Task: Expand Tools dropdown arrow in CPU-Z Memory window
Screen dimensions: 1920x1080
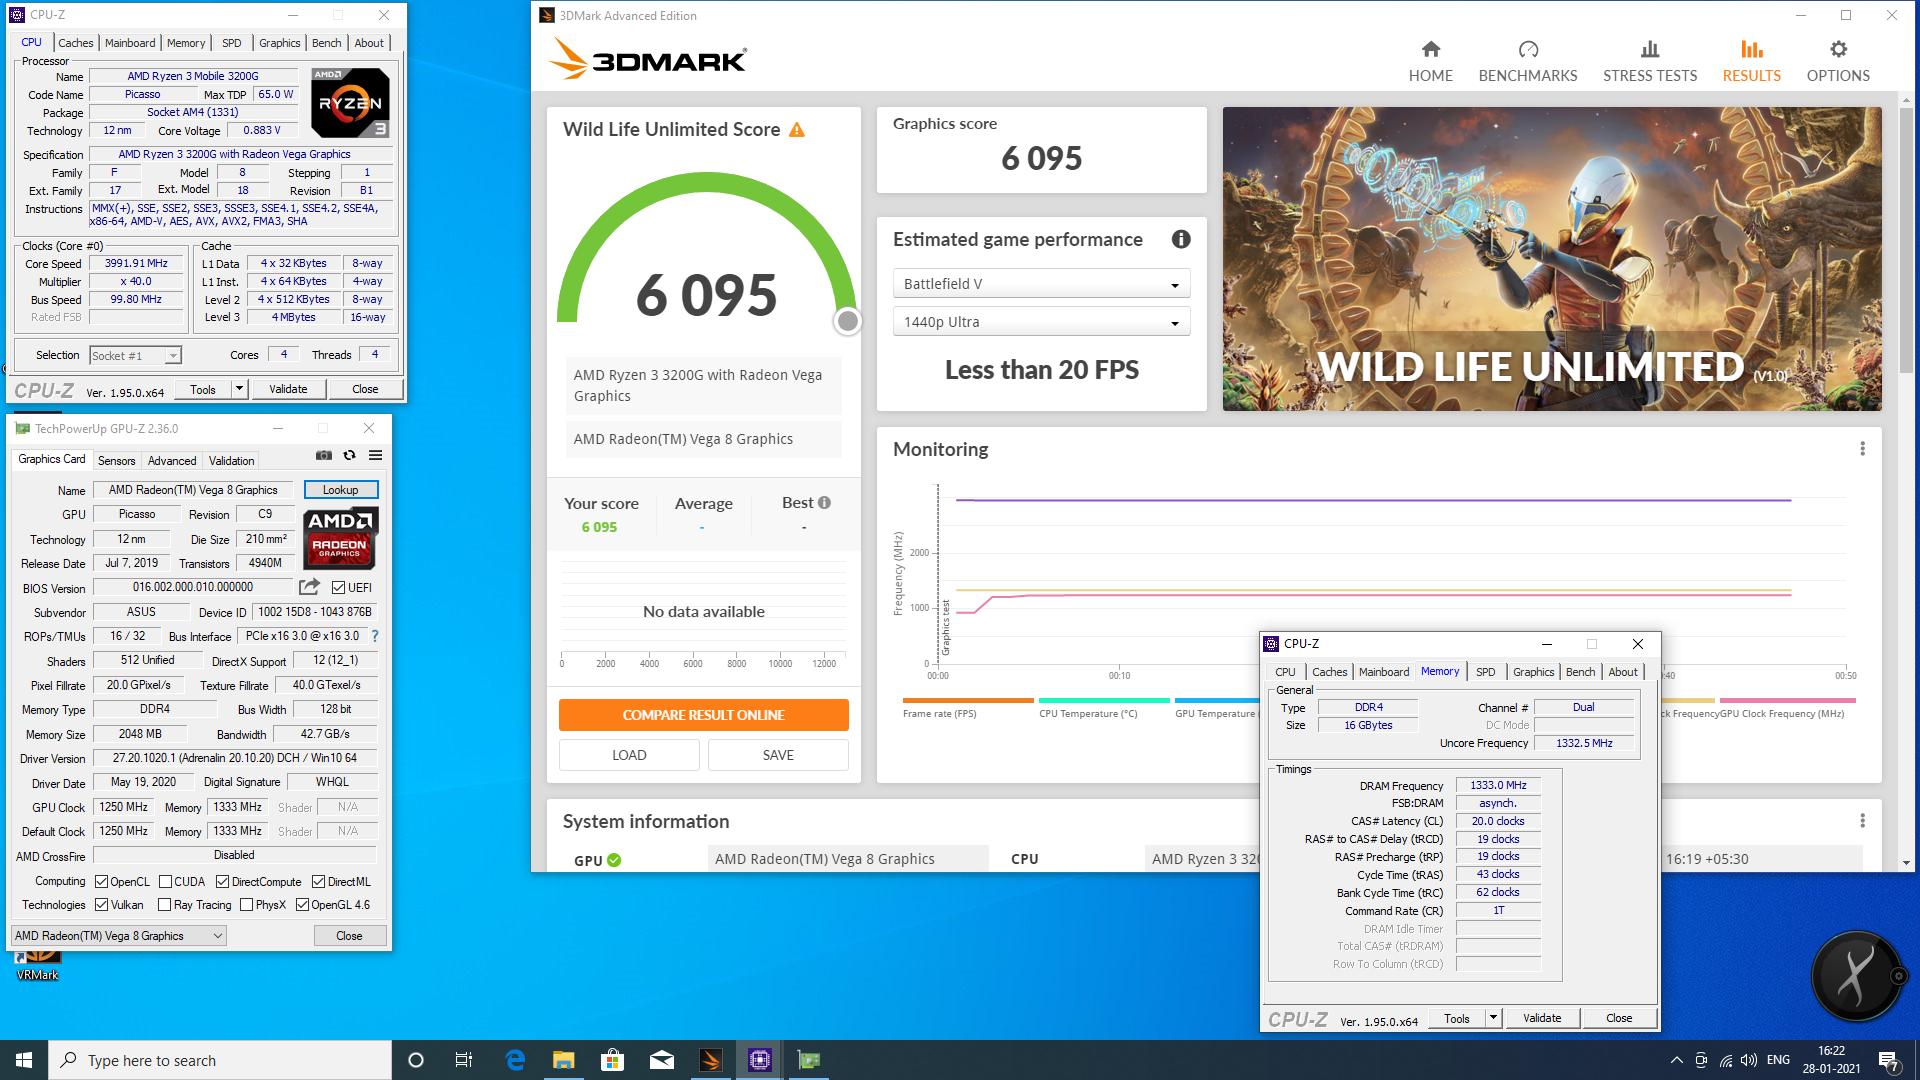Action: point(1493,1018)
